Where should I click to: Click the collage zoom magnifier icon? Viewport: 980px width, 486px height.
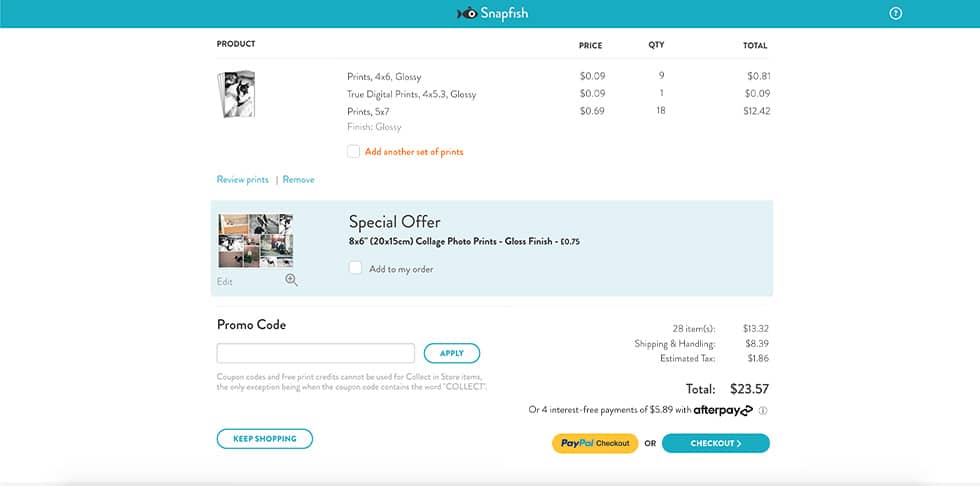coord(291,280)
